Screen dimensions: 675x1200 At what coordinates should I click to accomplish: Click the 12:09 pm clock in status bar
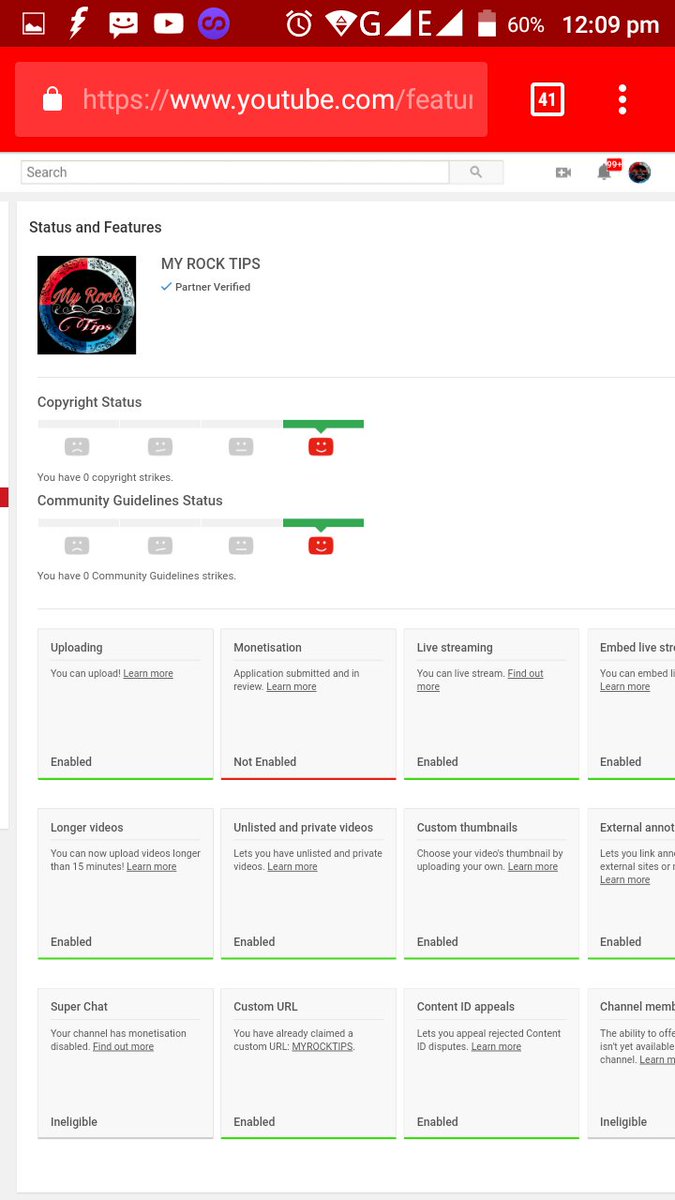[x=610, y=24]
